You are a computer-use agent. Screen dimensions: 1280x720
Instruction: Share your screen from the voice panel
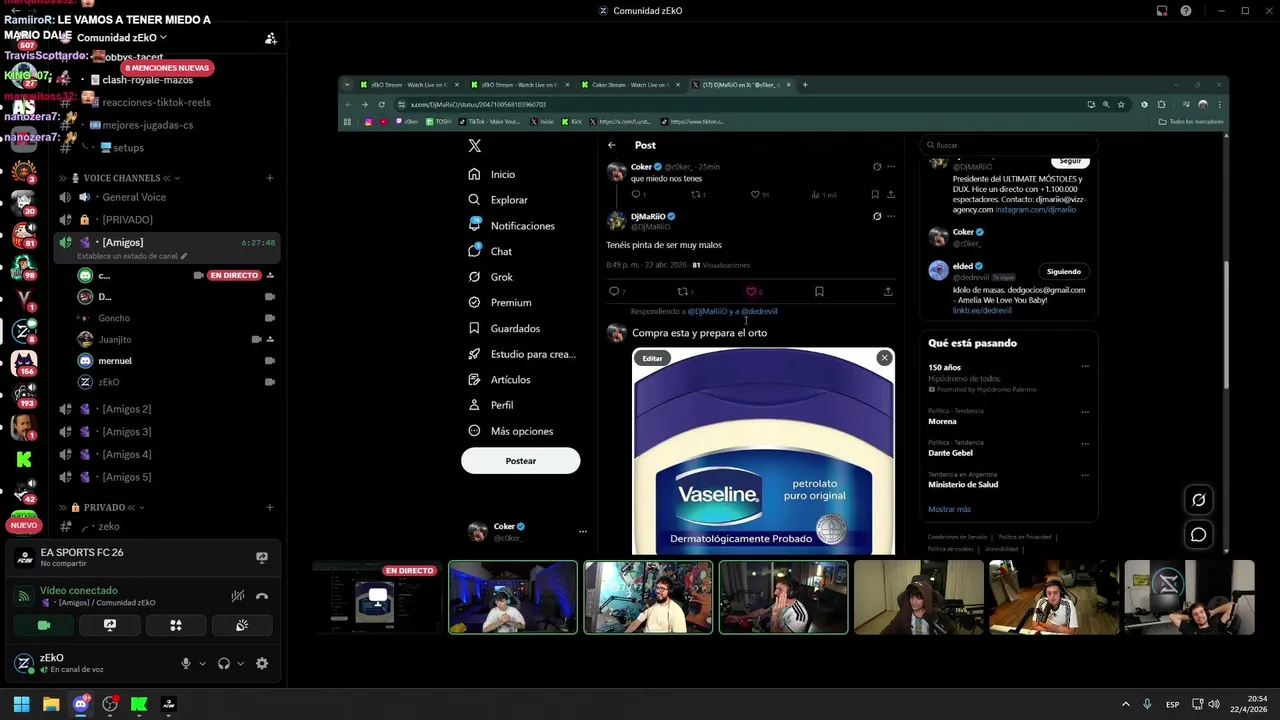point(110,625)
